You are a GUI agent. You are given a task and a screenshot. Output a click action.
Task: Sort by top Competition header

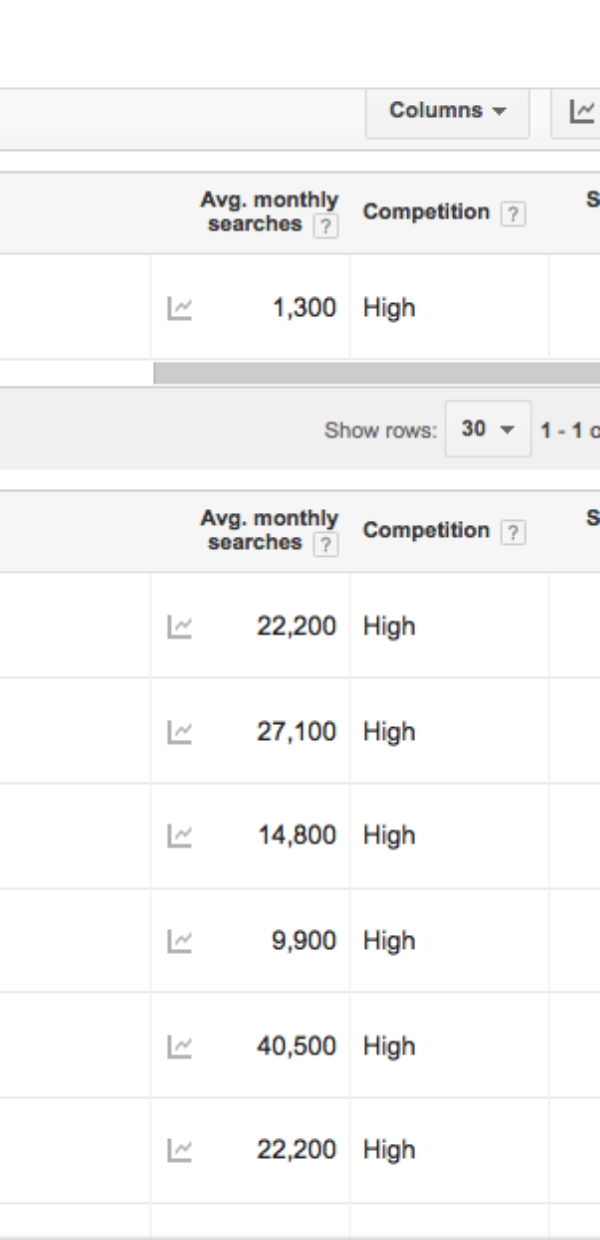tap(426, 212)
